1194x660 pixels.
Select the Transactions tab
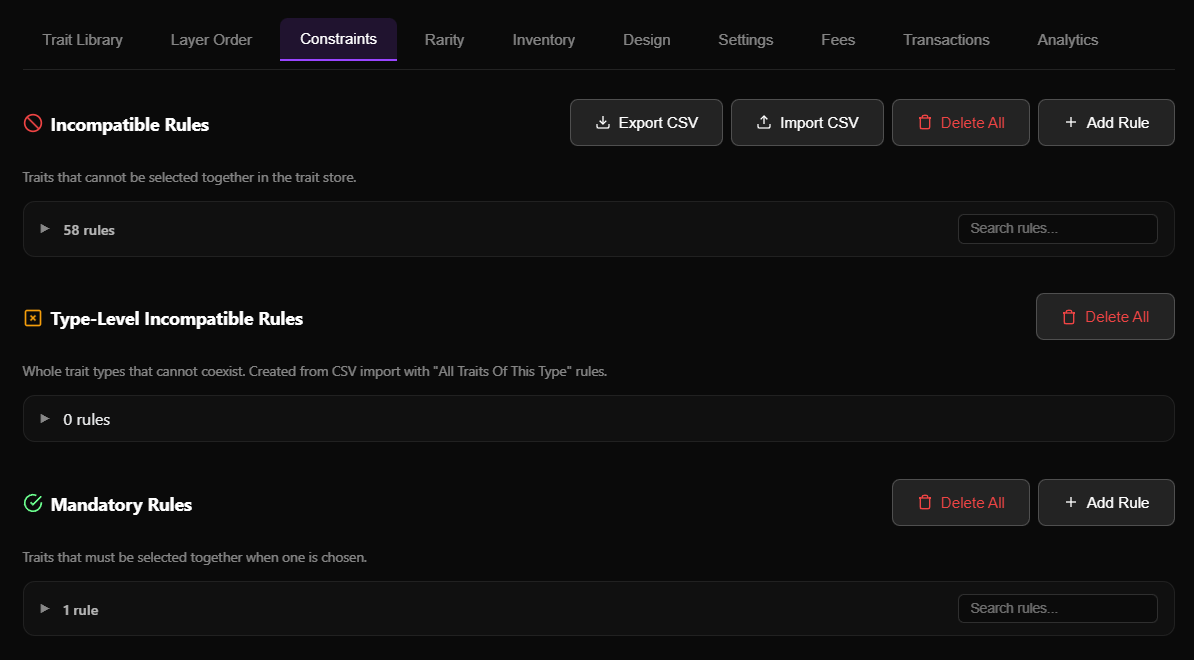946,40
